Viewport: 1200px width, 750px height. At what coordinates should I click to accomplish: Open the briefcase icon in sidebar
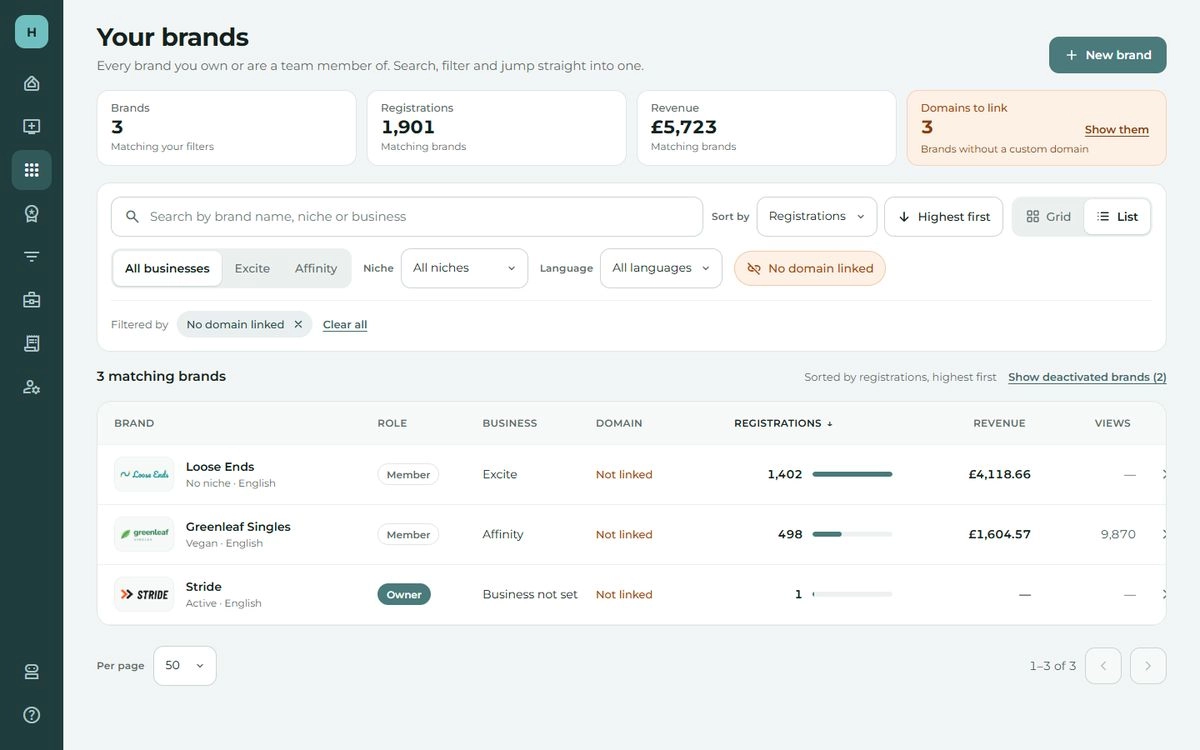point(31,300)
